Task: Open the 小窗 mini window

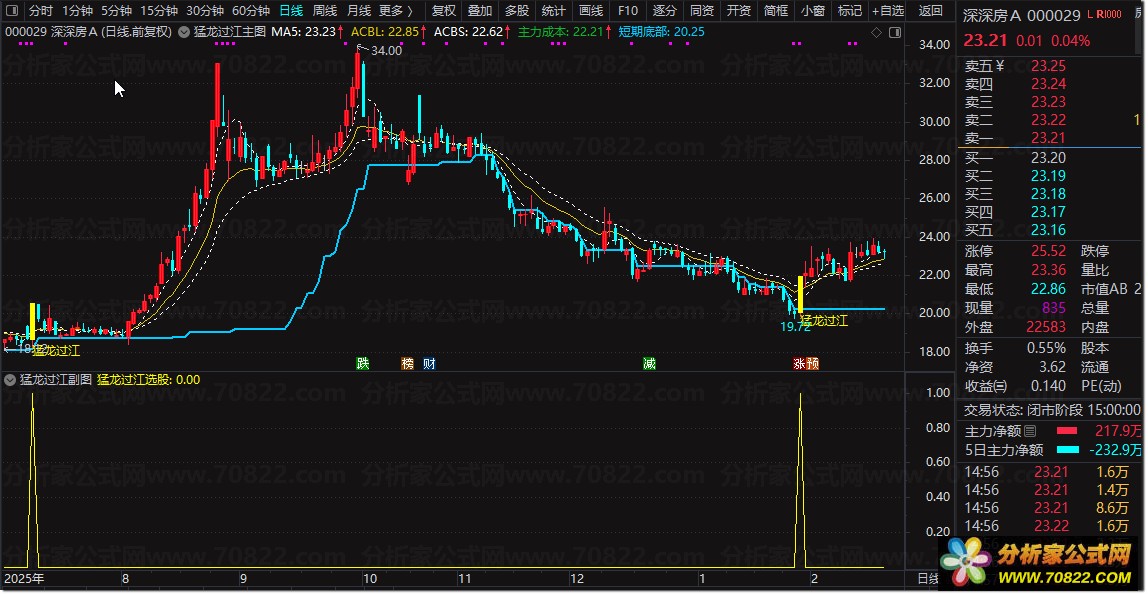Action: click(813, 11)
